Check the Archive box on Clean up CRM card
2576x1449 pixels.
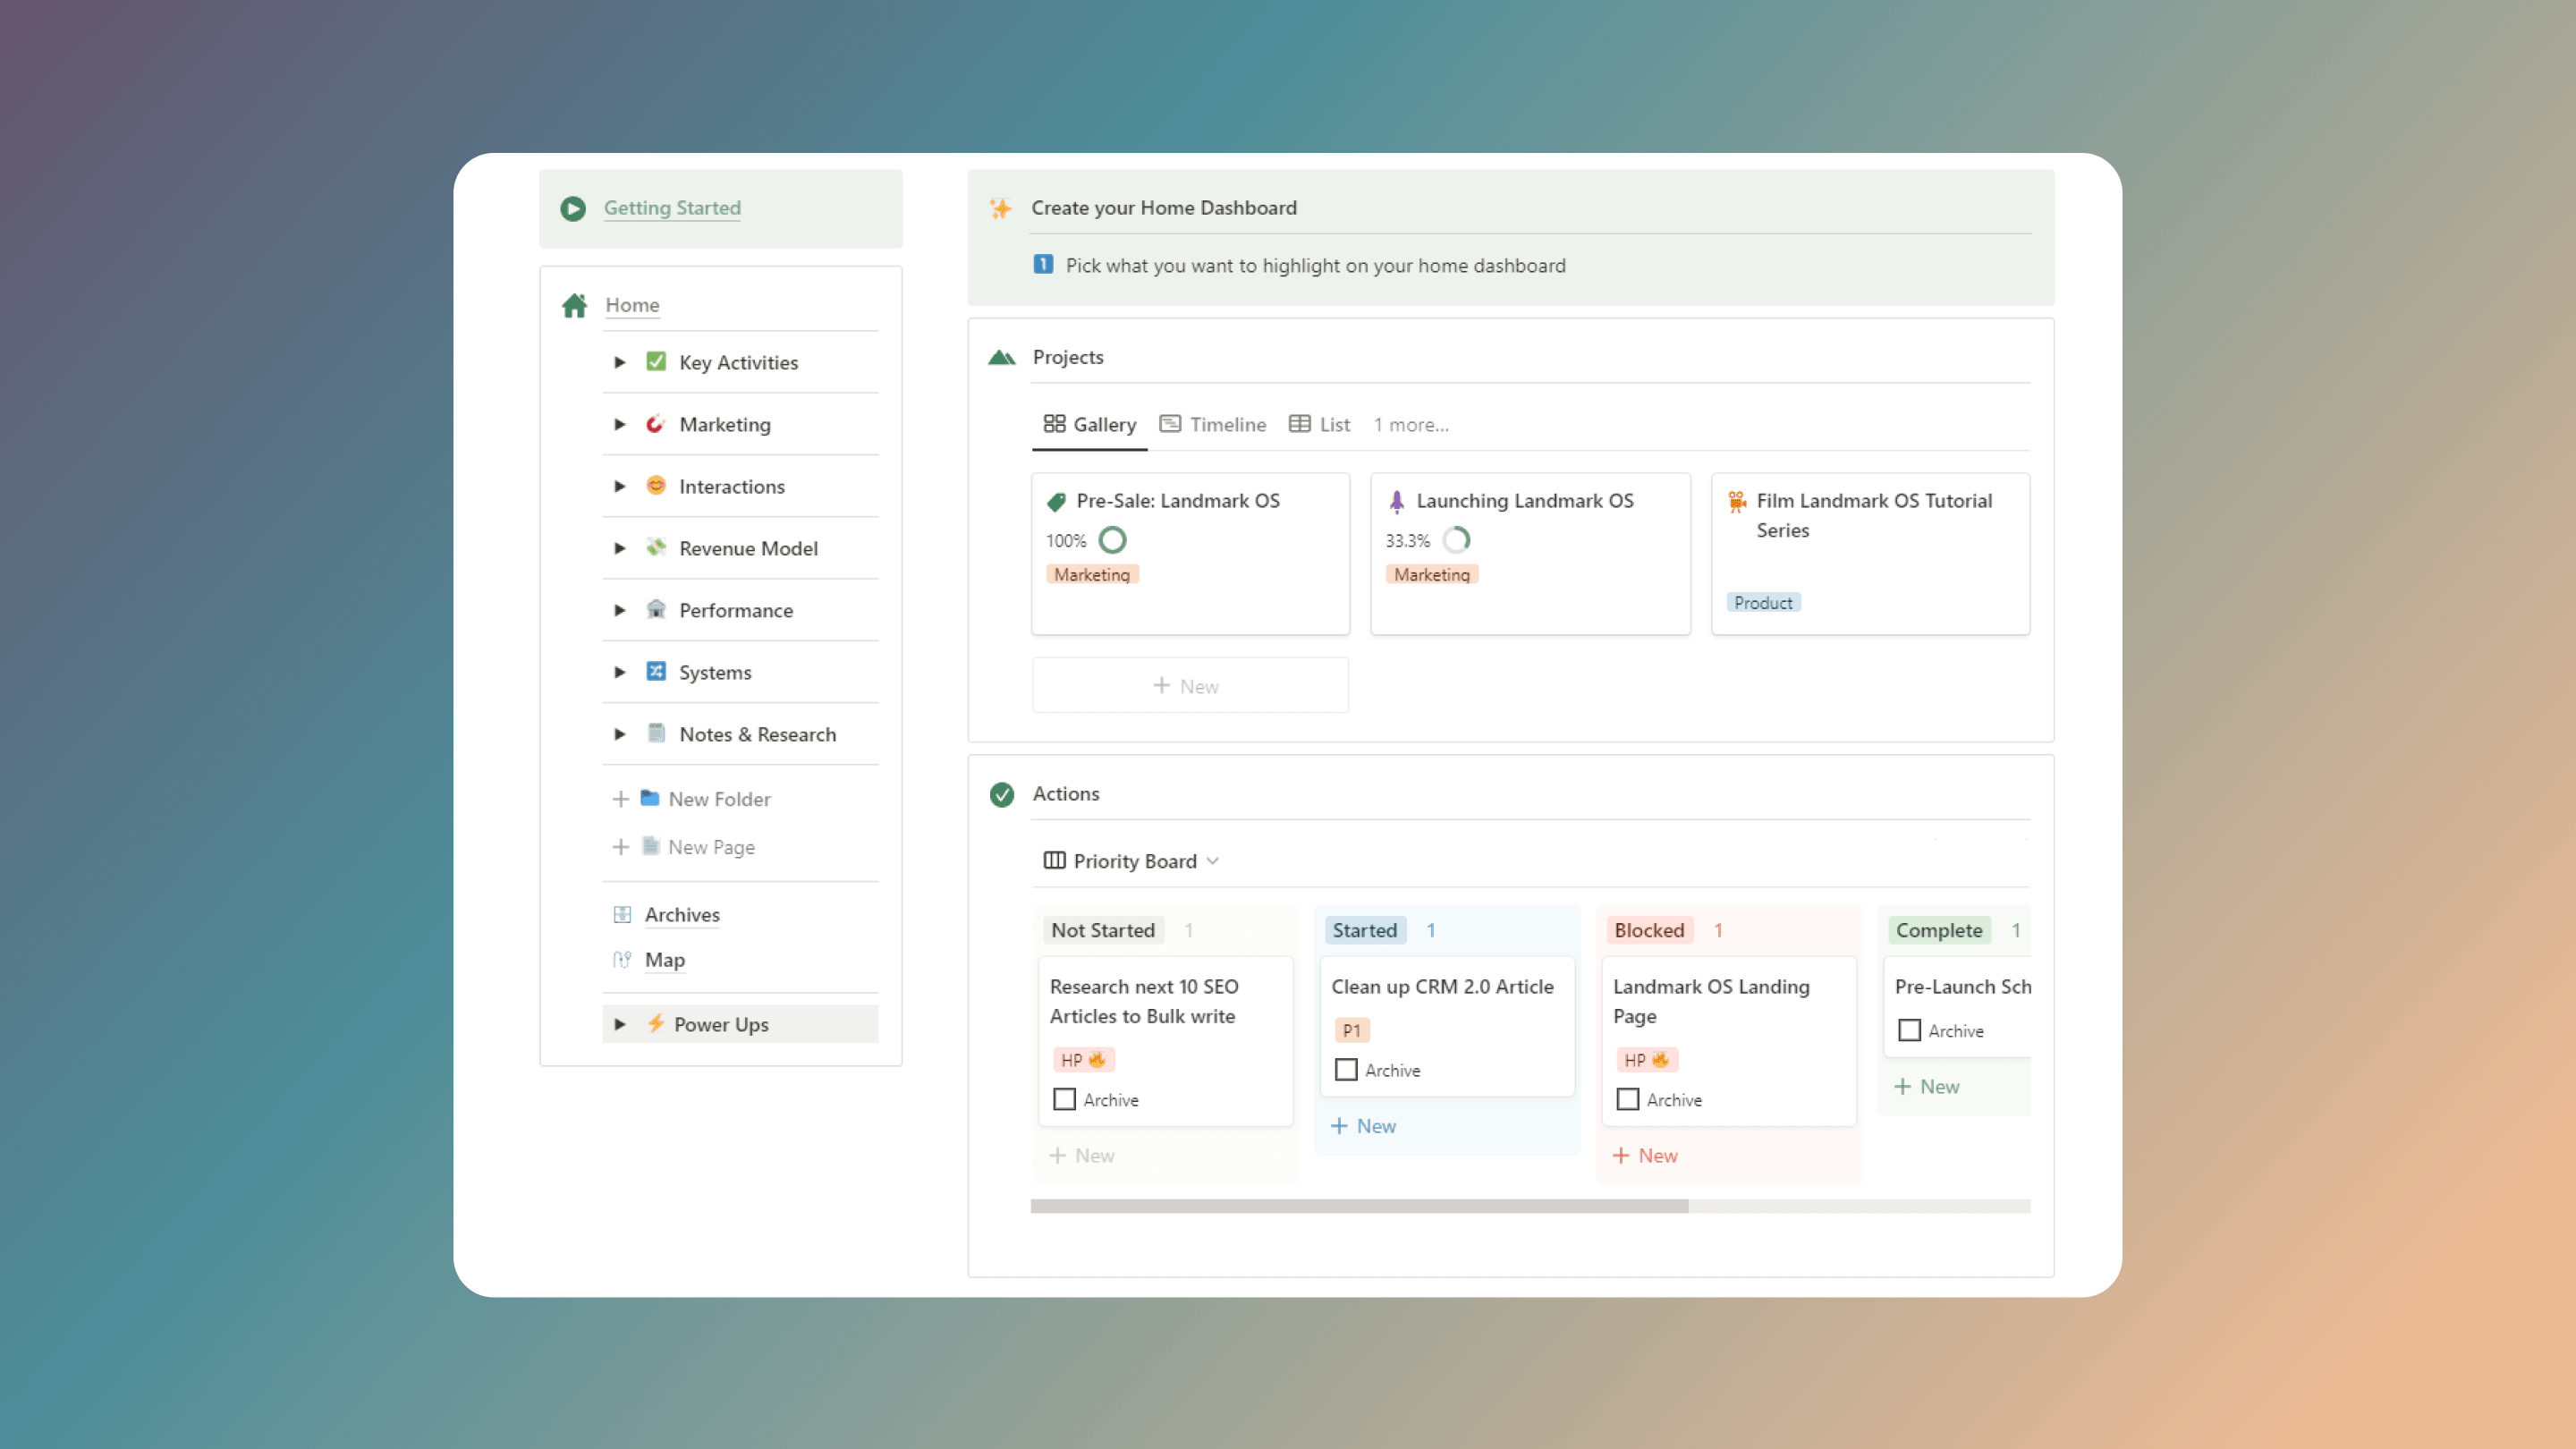[x=1346, y=1069]
